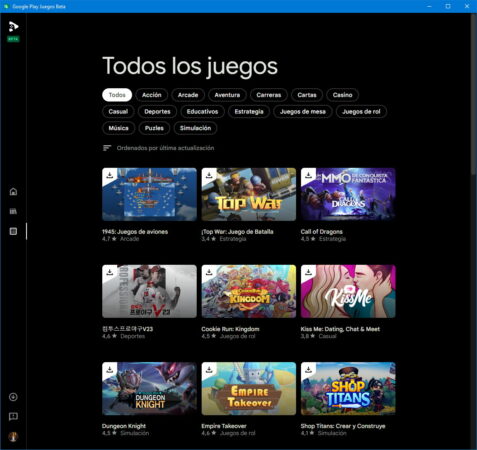Select the Casino filter
The image size is (477, 450).
pyautogui.click(x=342, y=95)
